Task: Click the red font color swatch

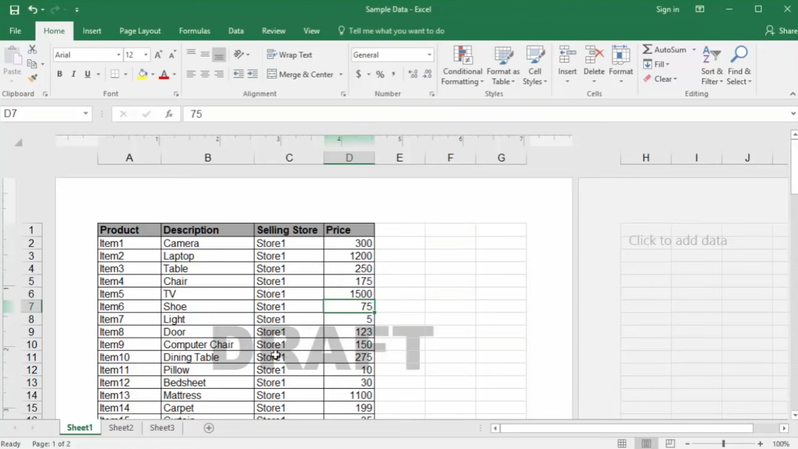Action: pyautogui.click(x=164, y=74)
